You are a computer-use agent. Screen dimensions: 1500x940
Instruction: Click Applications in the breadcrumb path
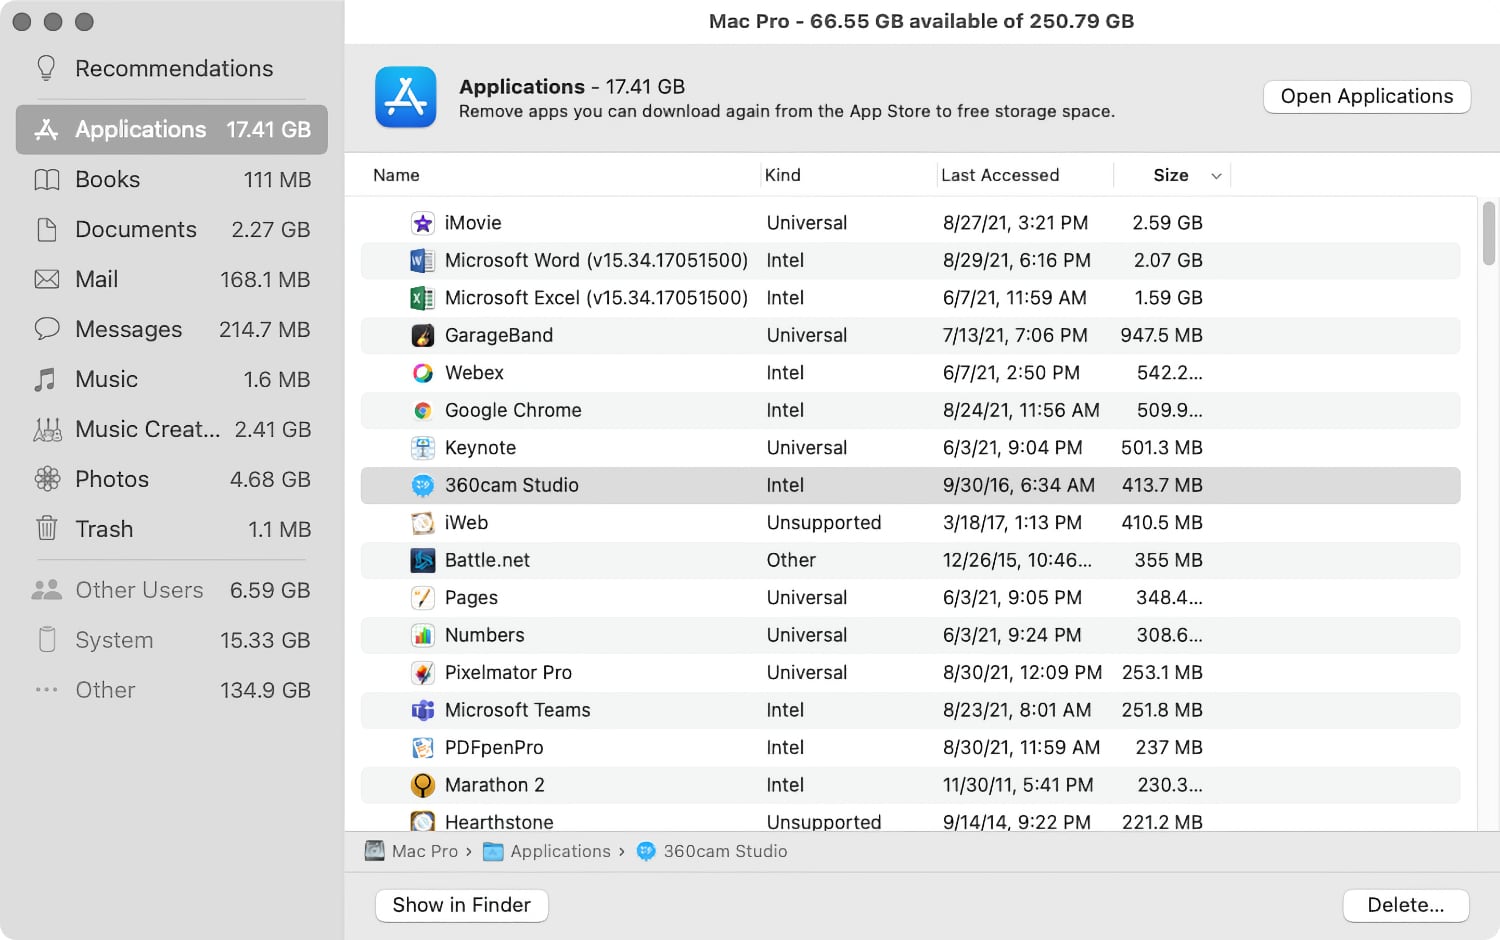[x=561, y=851]
